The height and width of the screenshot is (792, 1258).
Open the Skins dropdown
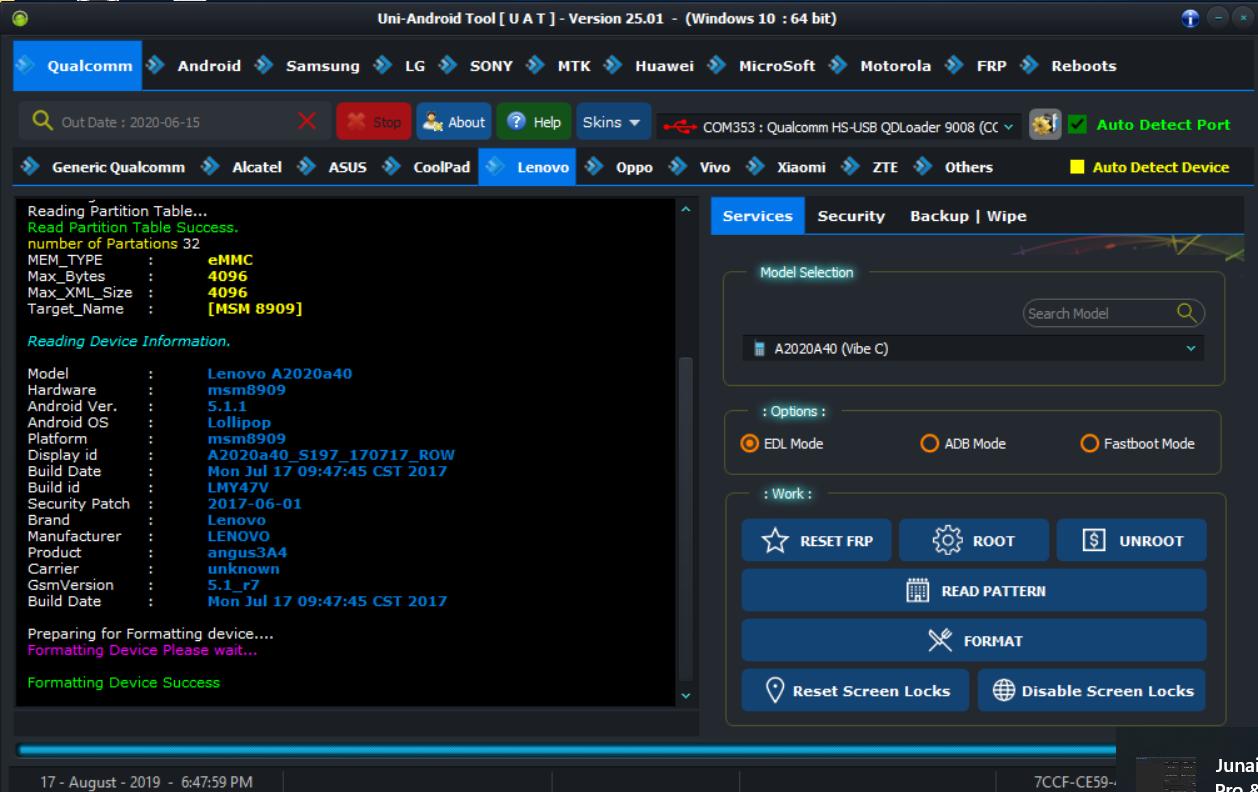coord(613,122)
